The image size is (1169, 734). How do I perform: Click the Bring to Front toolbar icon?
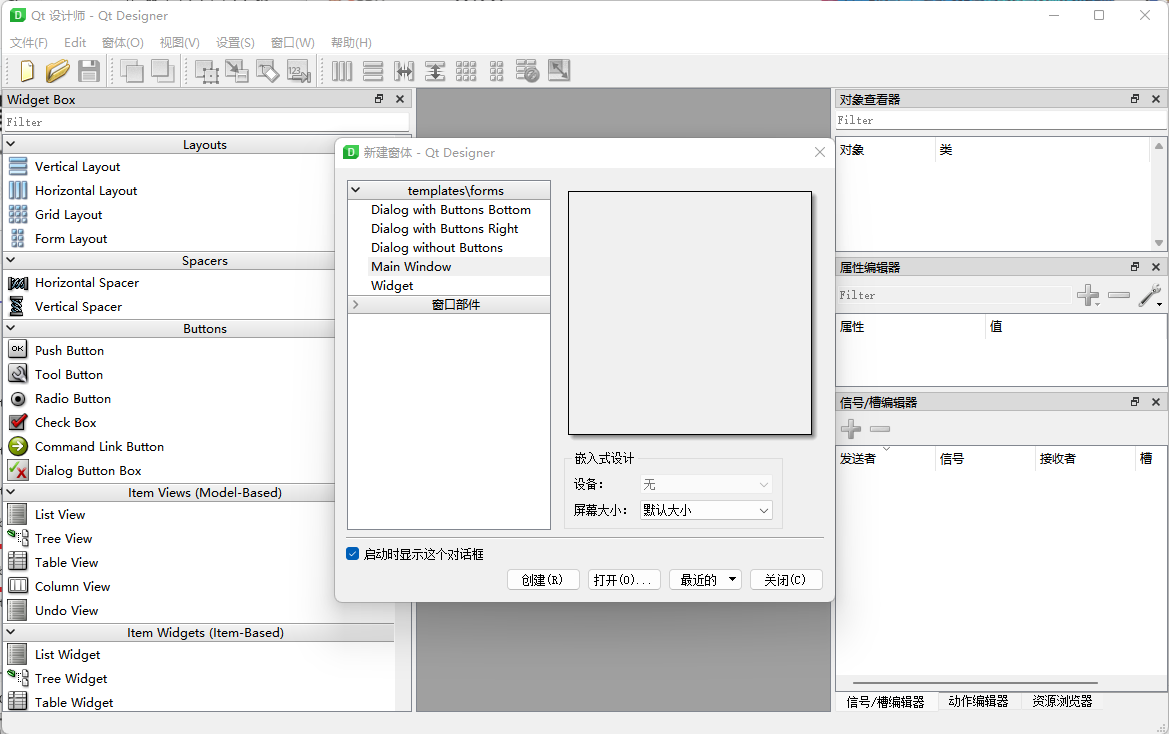pyautogui.click(x=163, y=71)
